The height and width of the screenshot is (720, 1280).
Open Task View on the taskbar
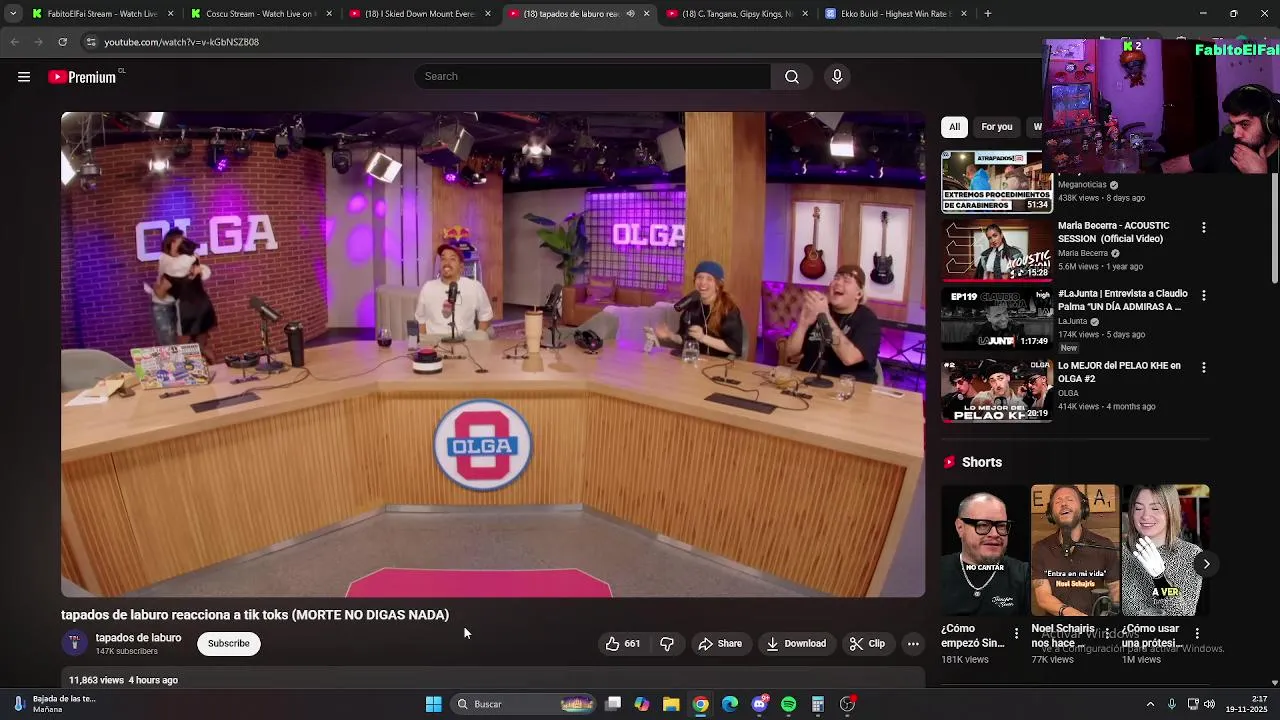click(x=613, y=704)
